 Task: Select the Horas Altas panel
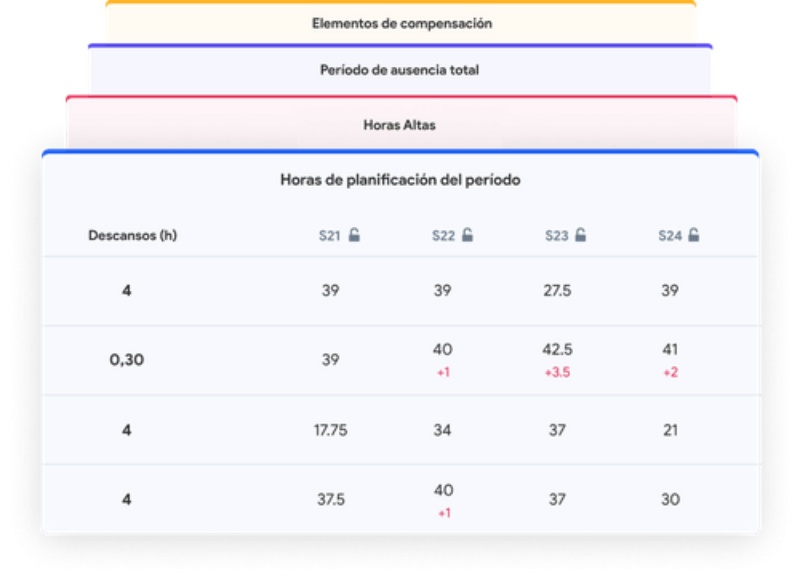(400, 125)
